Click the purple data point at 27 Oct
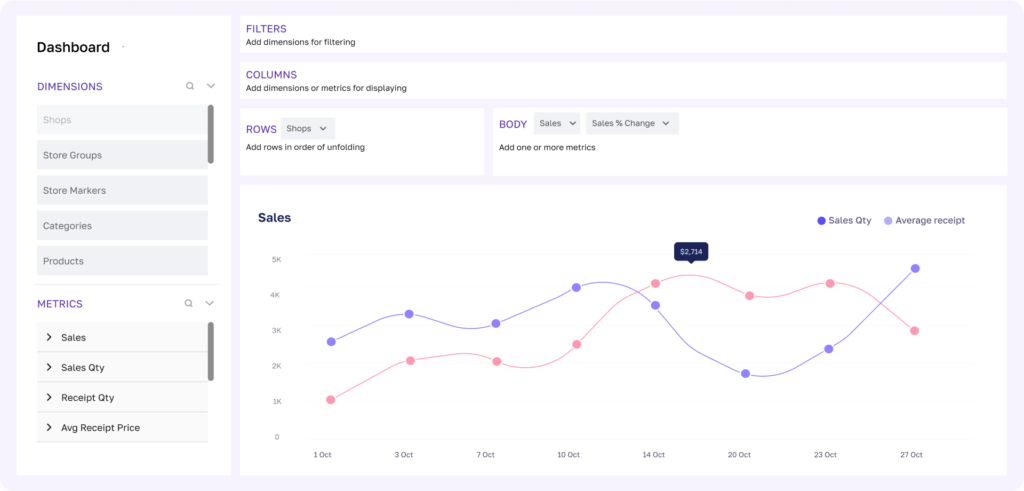Viewport: 1024px width, 491px height. click(915, 268)
